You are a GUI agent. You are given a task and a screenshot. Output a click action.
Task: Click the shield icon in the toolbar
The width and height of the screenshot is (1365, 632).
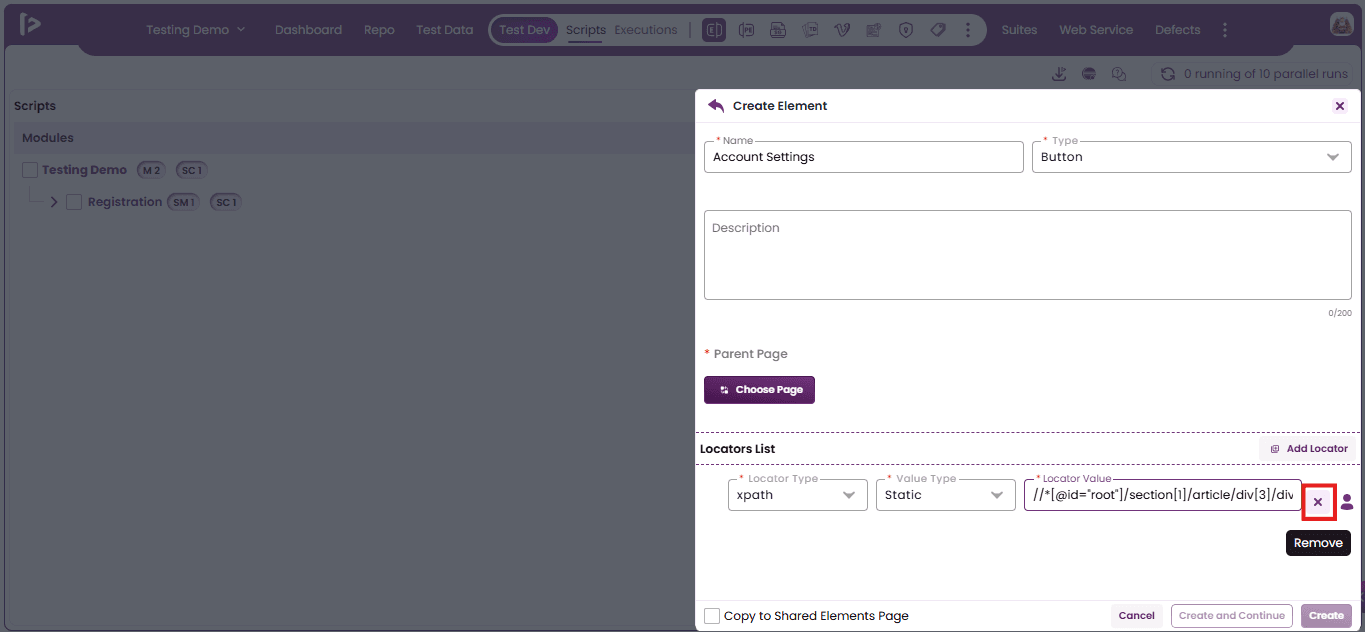[906, 30]
